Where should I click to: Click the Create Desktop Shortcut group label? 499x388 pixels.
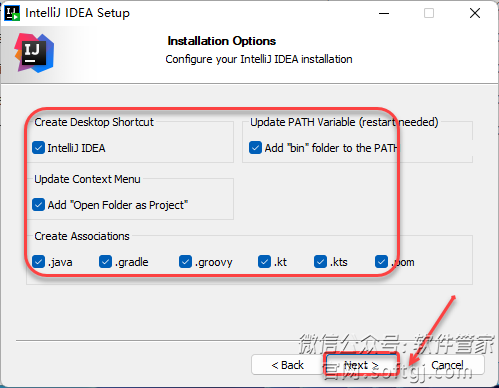[x=94, y=122]
